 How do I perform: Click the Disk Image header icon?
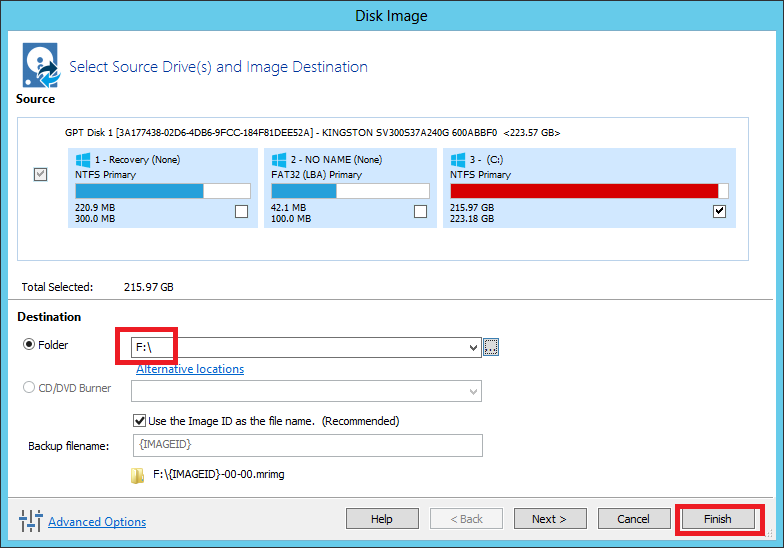point(39,66)
